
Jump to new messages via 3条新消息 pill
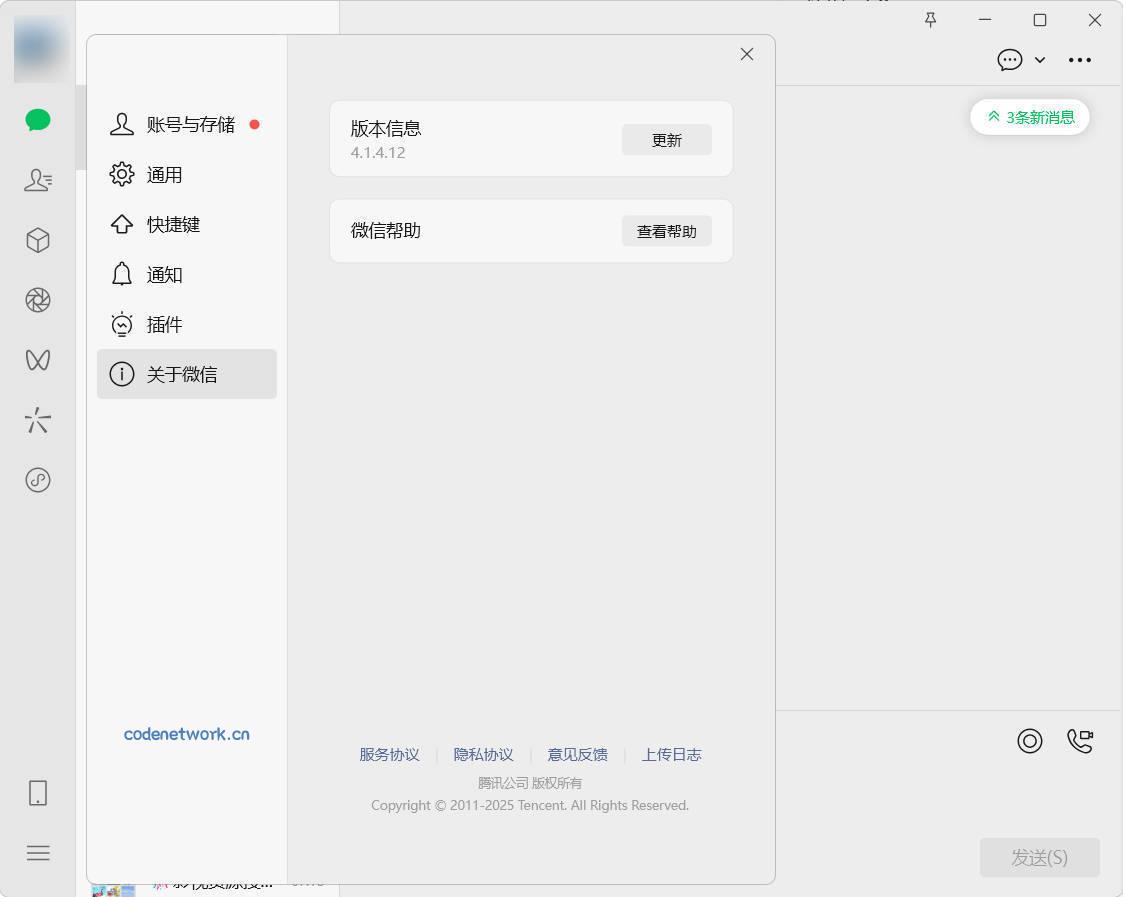pyautogui.click(x=1029, y=117)
